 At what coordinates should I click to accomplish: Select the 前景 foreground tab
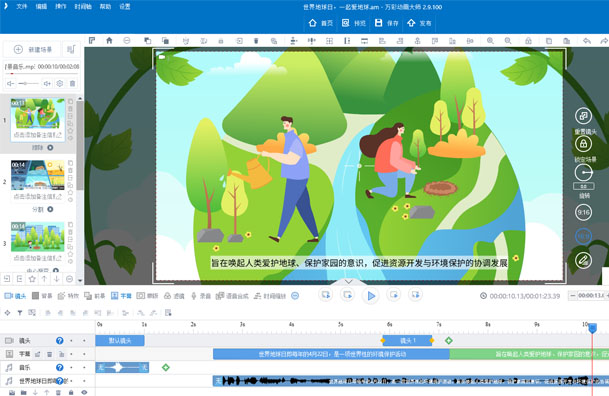(x=95, y=296)
